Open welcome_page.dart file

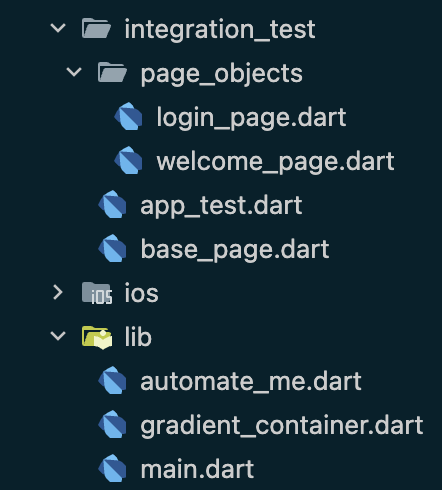[x=276, y=161]
